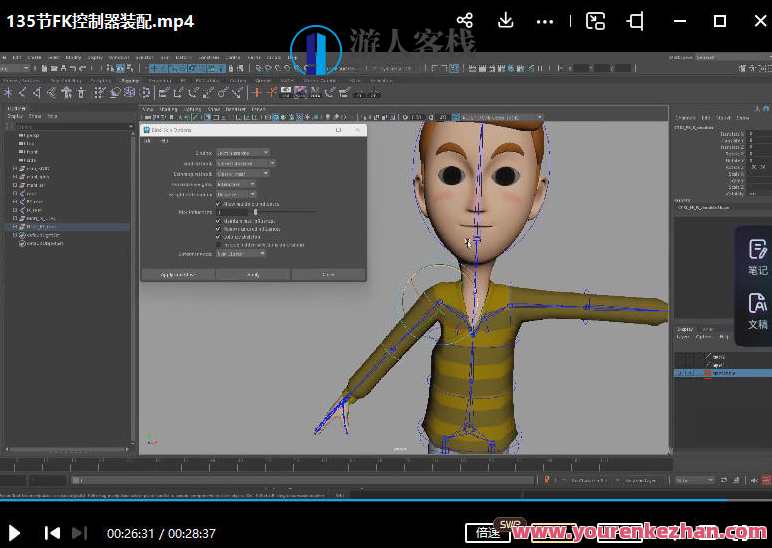Screen dimensions: 772x548
Task: Click the picture-in-picture mini player icon
Action: click(x=595, y=21)
